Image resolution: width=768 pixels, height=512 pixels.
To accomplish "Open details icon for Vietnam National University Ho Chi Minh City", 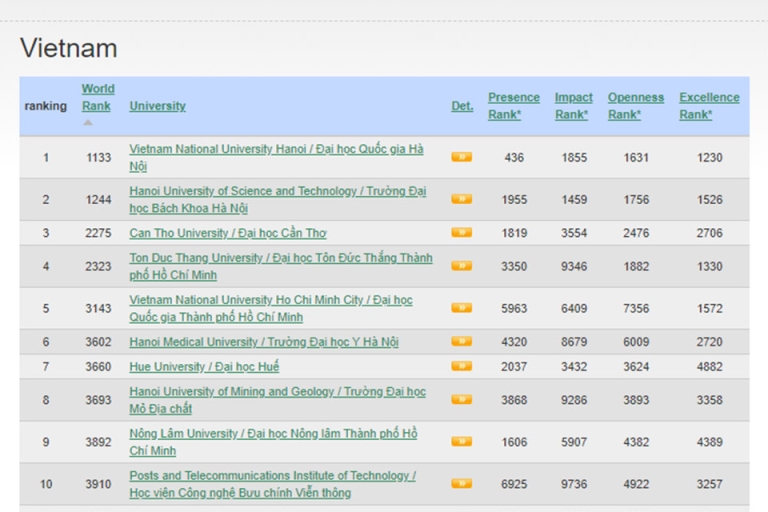I will (x=461, y=308).
